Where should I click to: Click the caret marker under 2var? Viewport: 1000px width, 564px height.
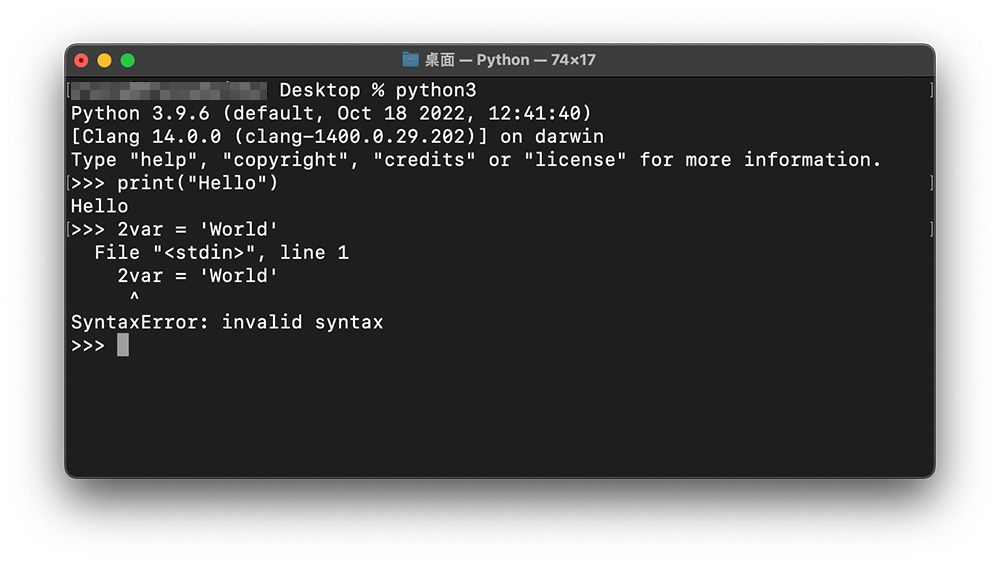point(134,296)
